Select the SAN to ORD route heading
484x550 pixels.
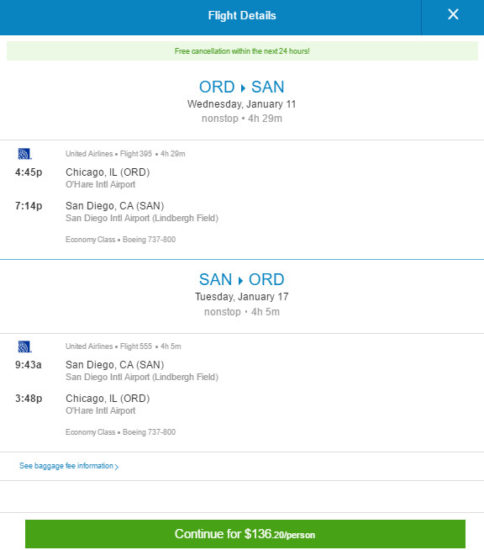point(242,280)
